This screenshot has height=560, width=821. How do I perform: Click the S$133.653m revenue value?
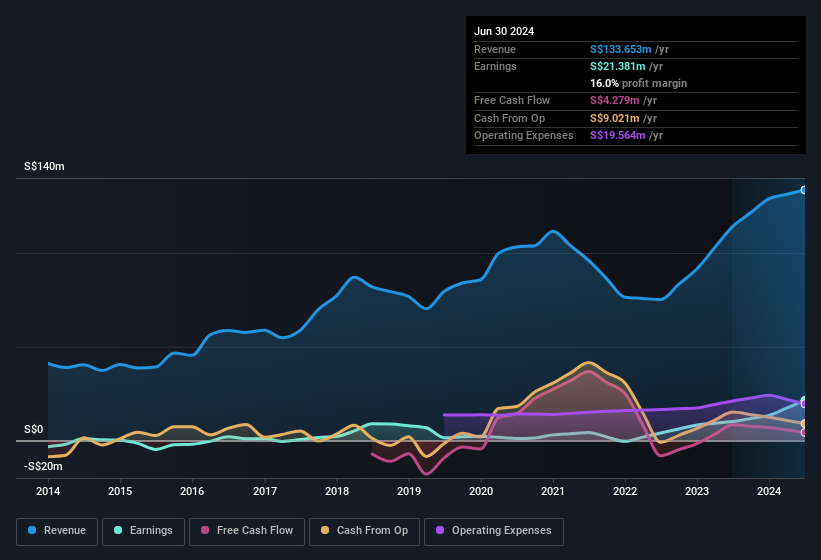point(620,49)
